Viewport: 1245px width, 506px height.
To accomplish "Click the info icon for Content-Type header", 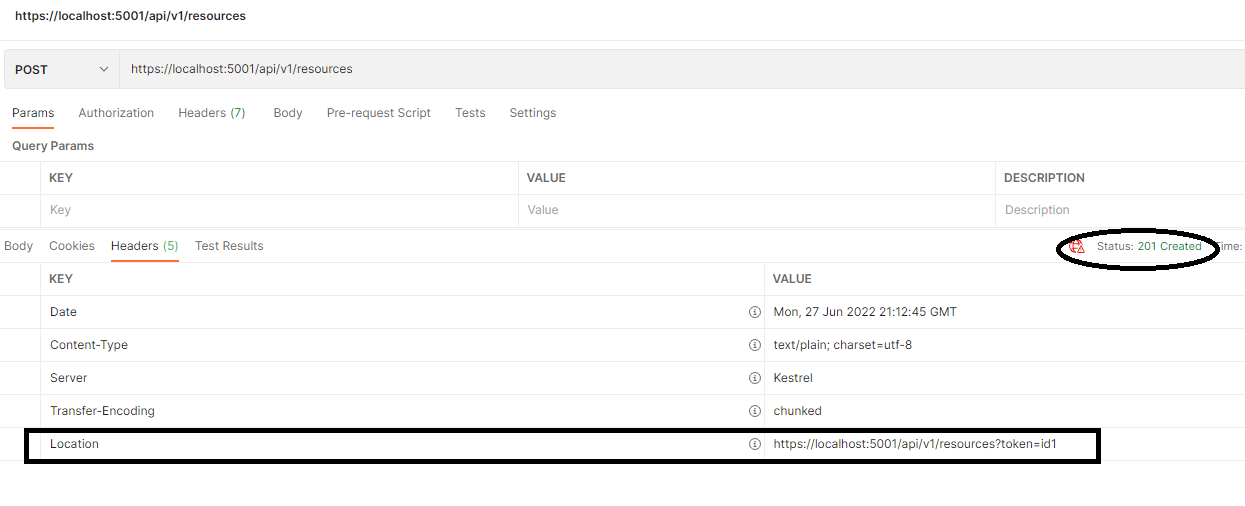I will tap(755, 345).
